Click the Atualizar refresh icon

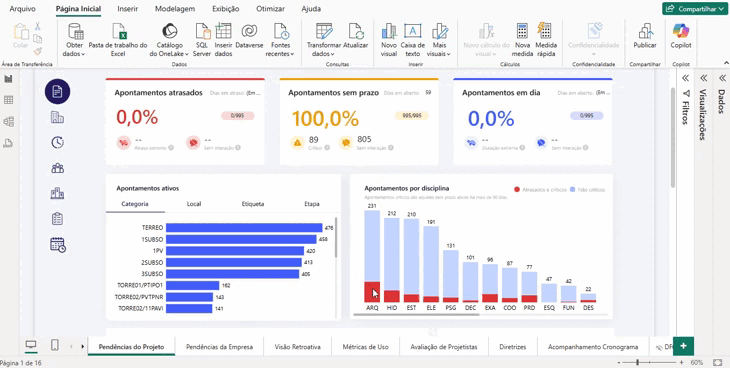[356, 31]
